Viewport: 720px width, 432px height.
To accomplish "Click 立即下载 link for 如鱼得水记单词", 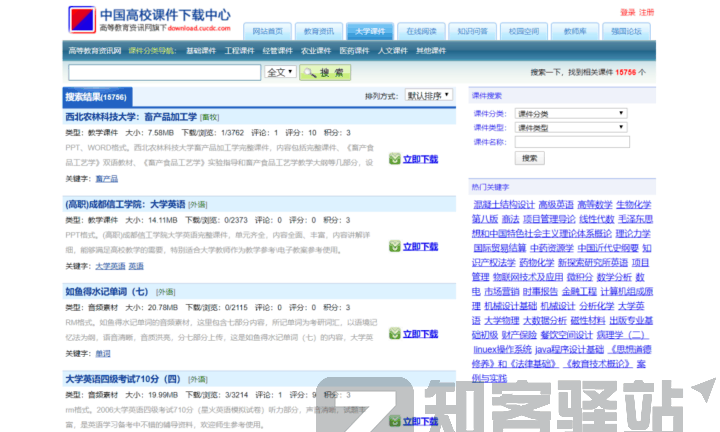I will tap(420, 334).
